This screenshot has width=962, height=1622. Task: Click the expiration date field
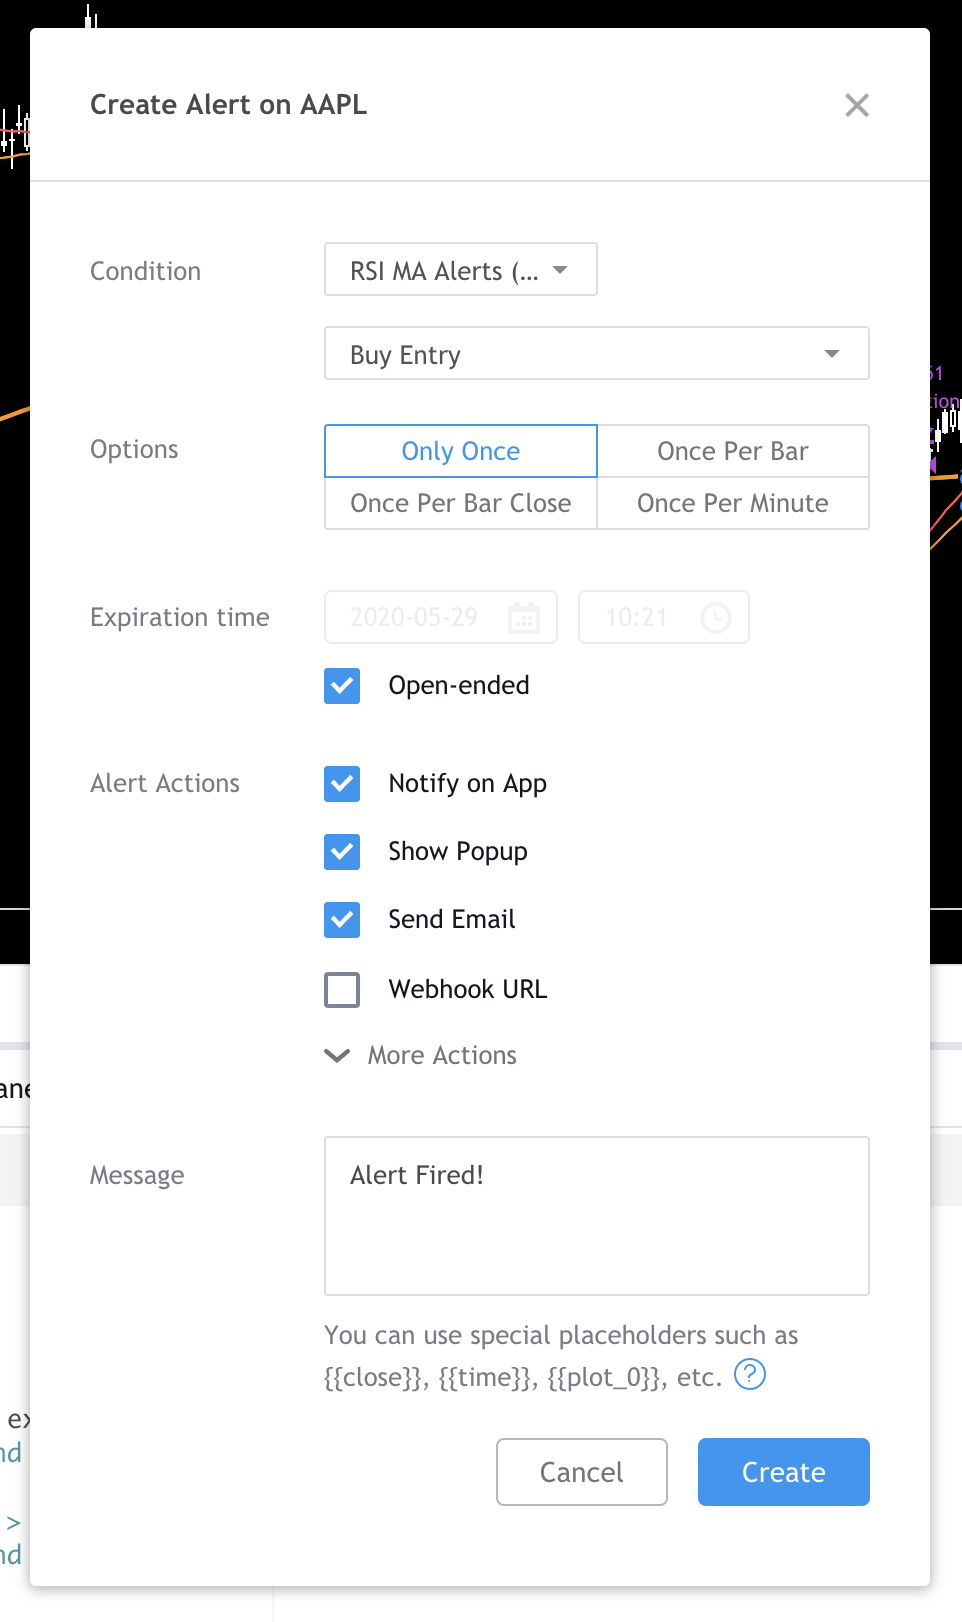pos(441,617)
